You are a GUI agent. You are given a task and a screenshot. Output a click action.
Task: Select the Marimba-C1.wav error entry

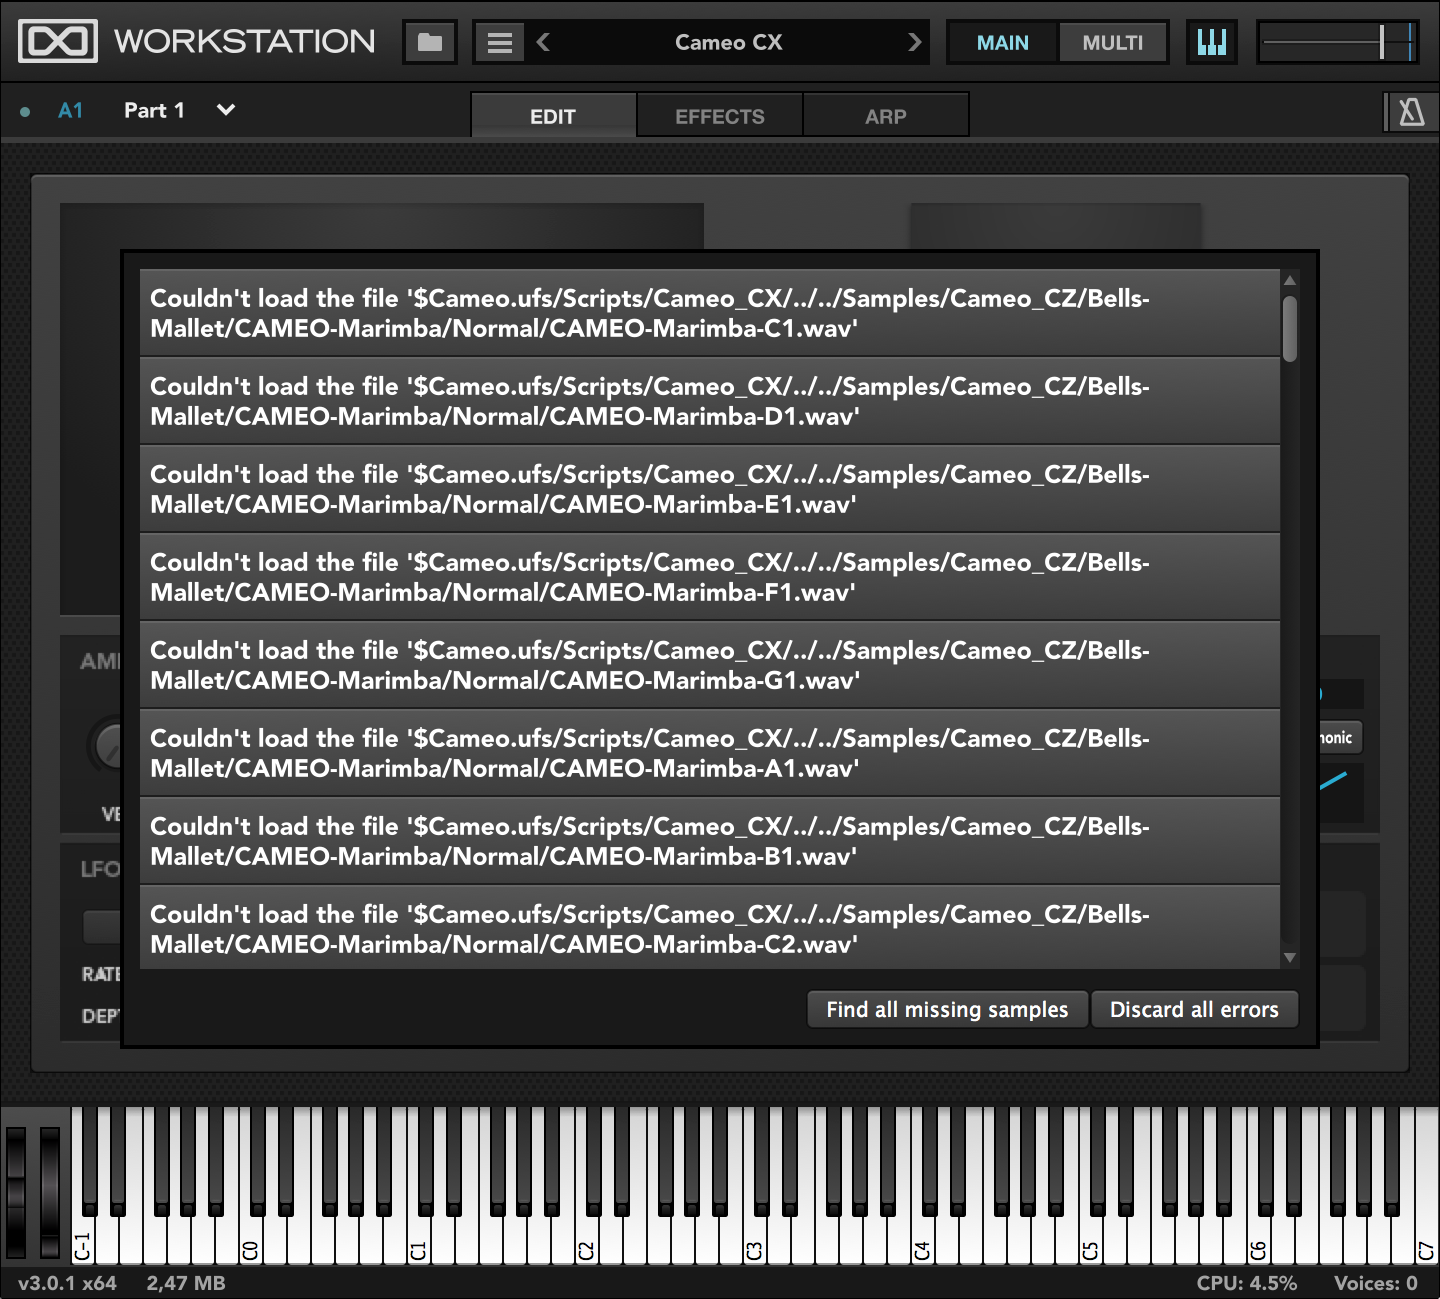(710, 313)
